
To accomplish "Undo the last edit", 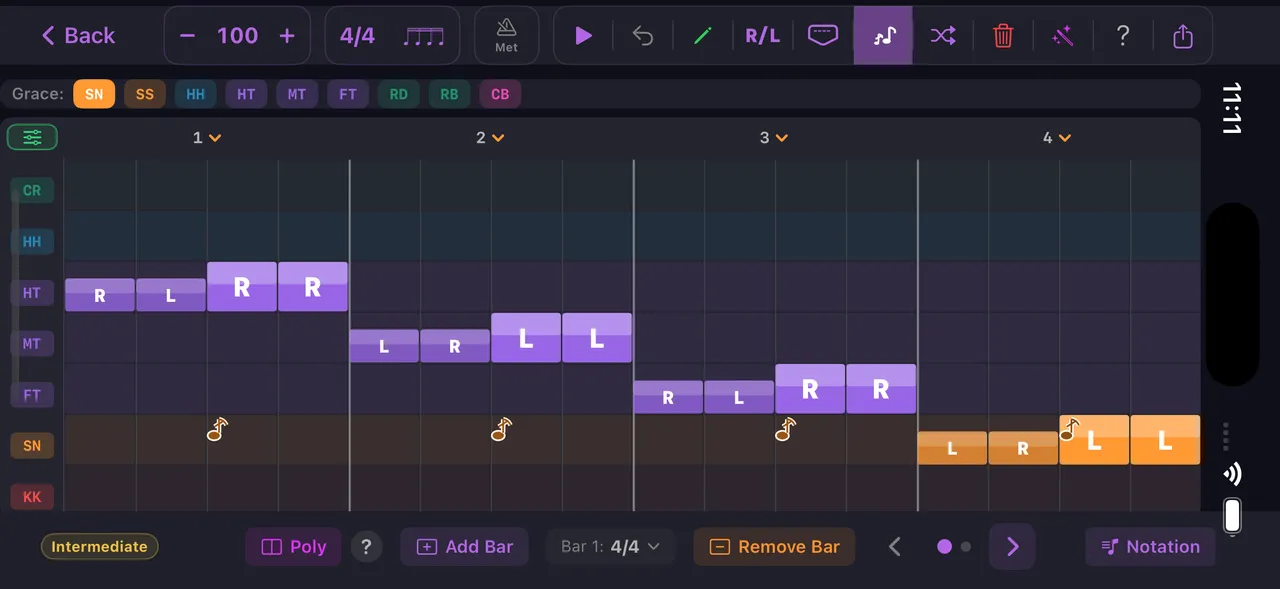I will point(643,36).
